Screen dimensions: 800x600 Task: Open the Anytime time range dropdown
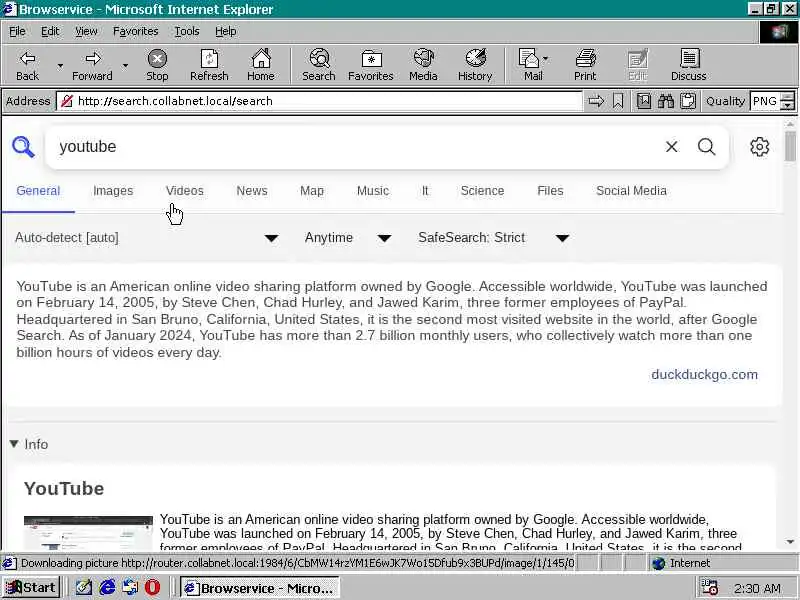click(348, 238)
